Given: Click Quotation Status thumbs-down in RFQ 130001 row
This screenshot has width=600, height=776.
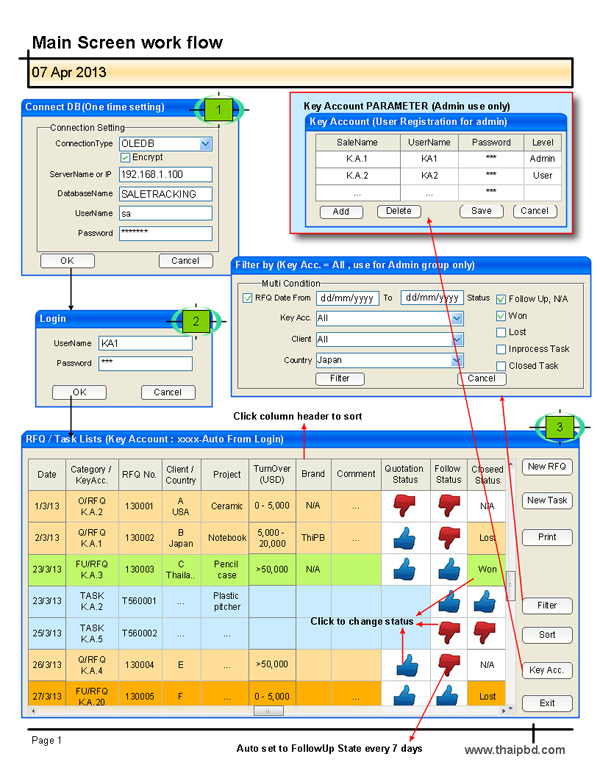Looking at the screenshot, I should coord(403,505).
